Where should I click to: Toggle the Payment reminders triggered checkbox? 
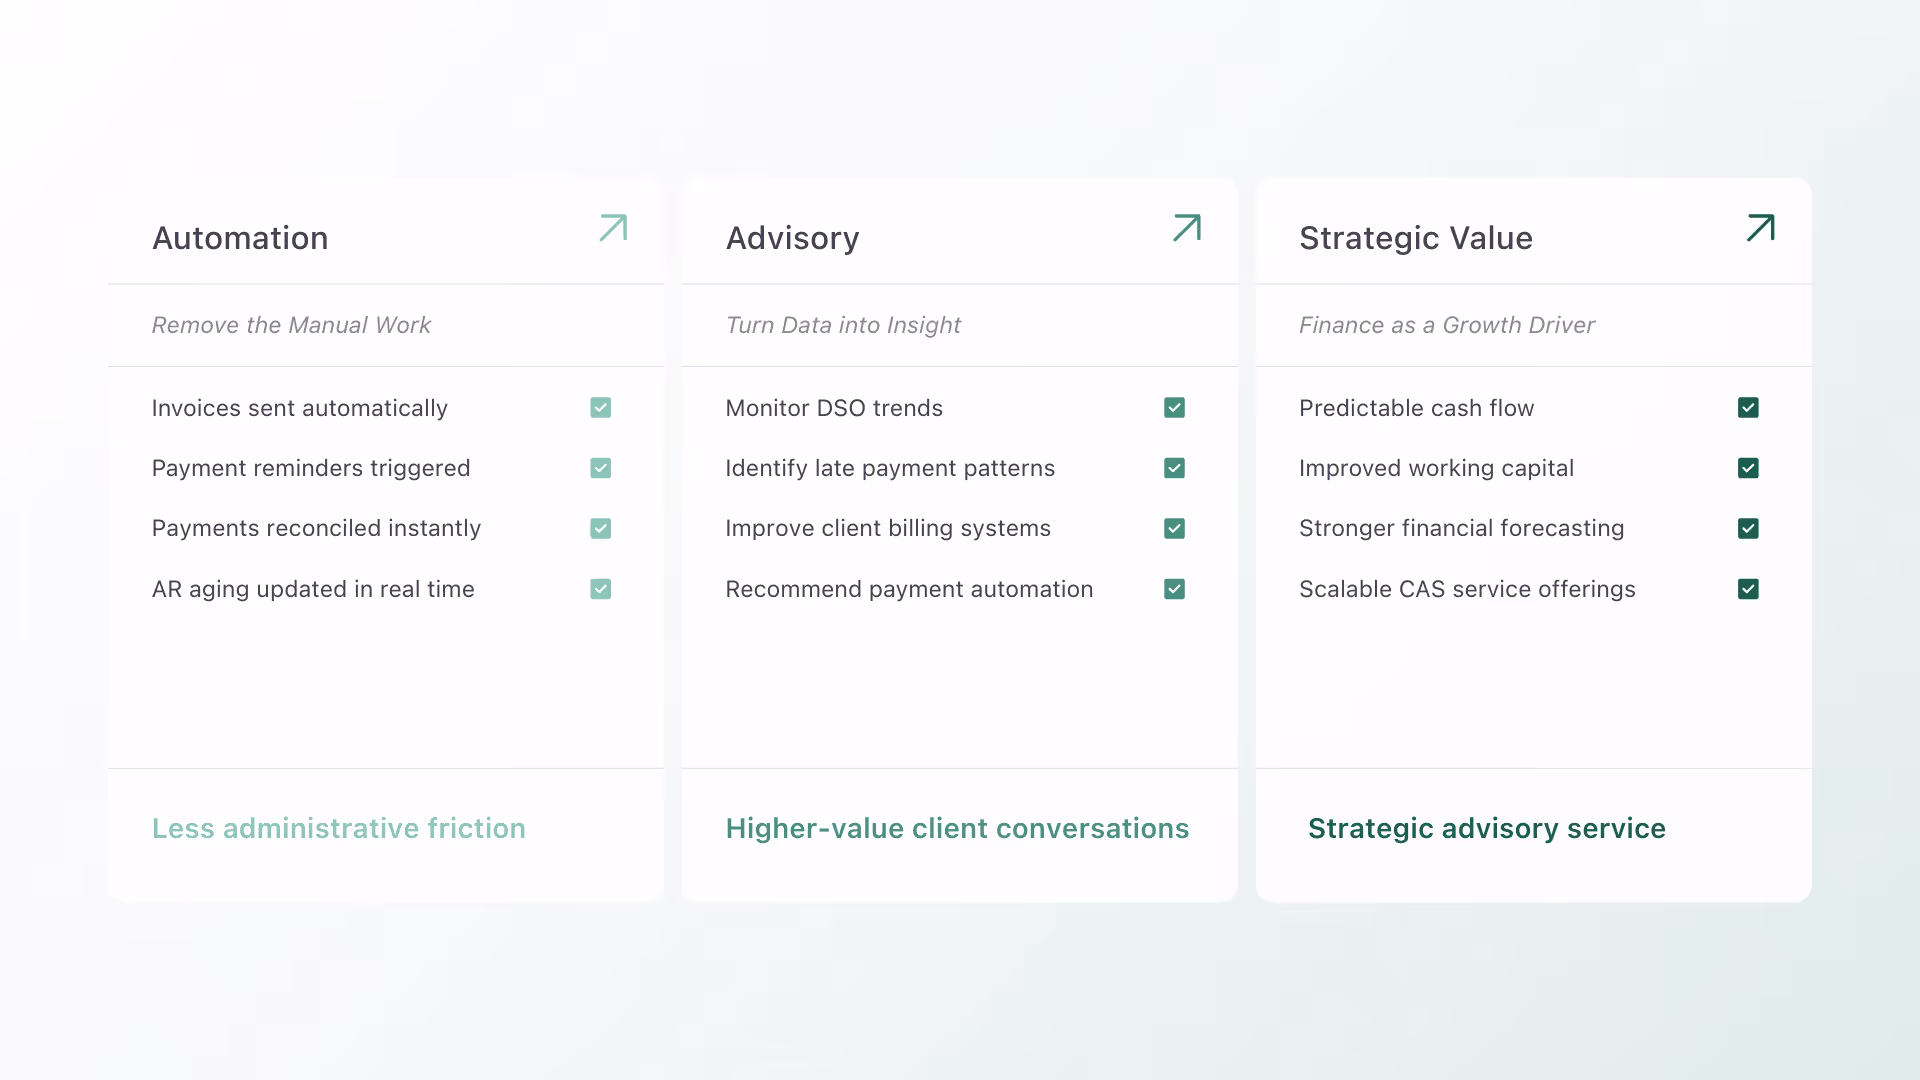[601, 468]
